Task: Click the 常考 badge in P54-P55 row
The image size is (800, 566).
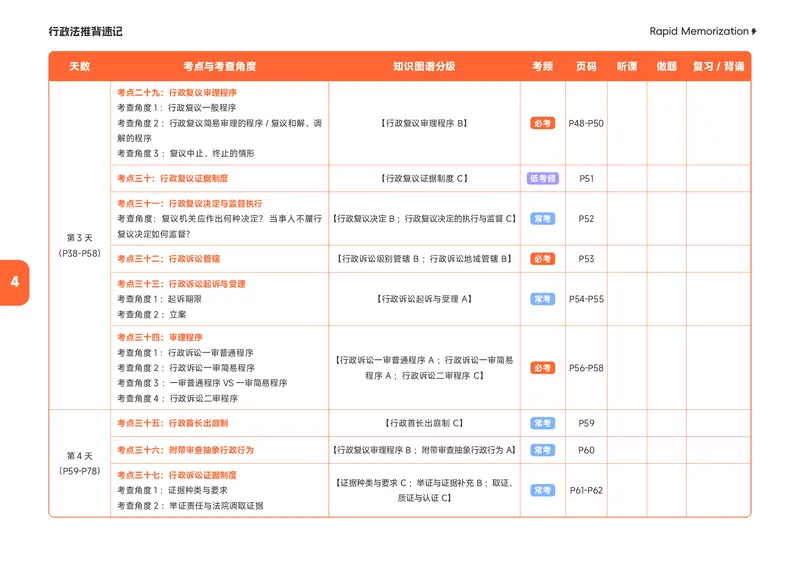Action: (x=542, y=299)
